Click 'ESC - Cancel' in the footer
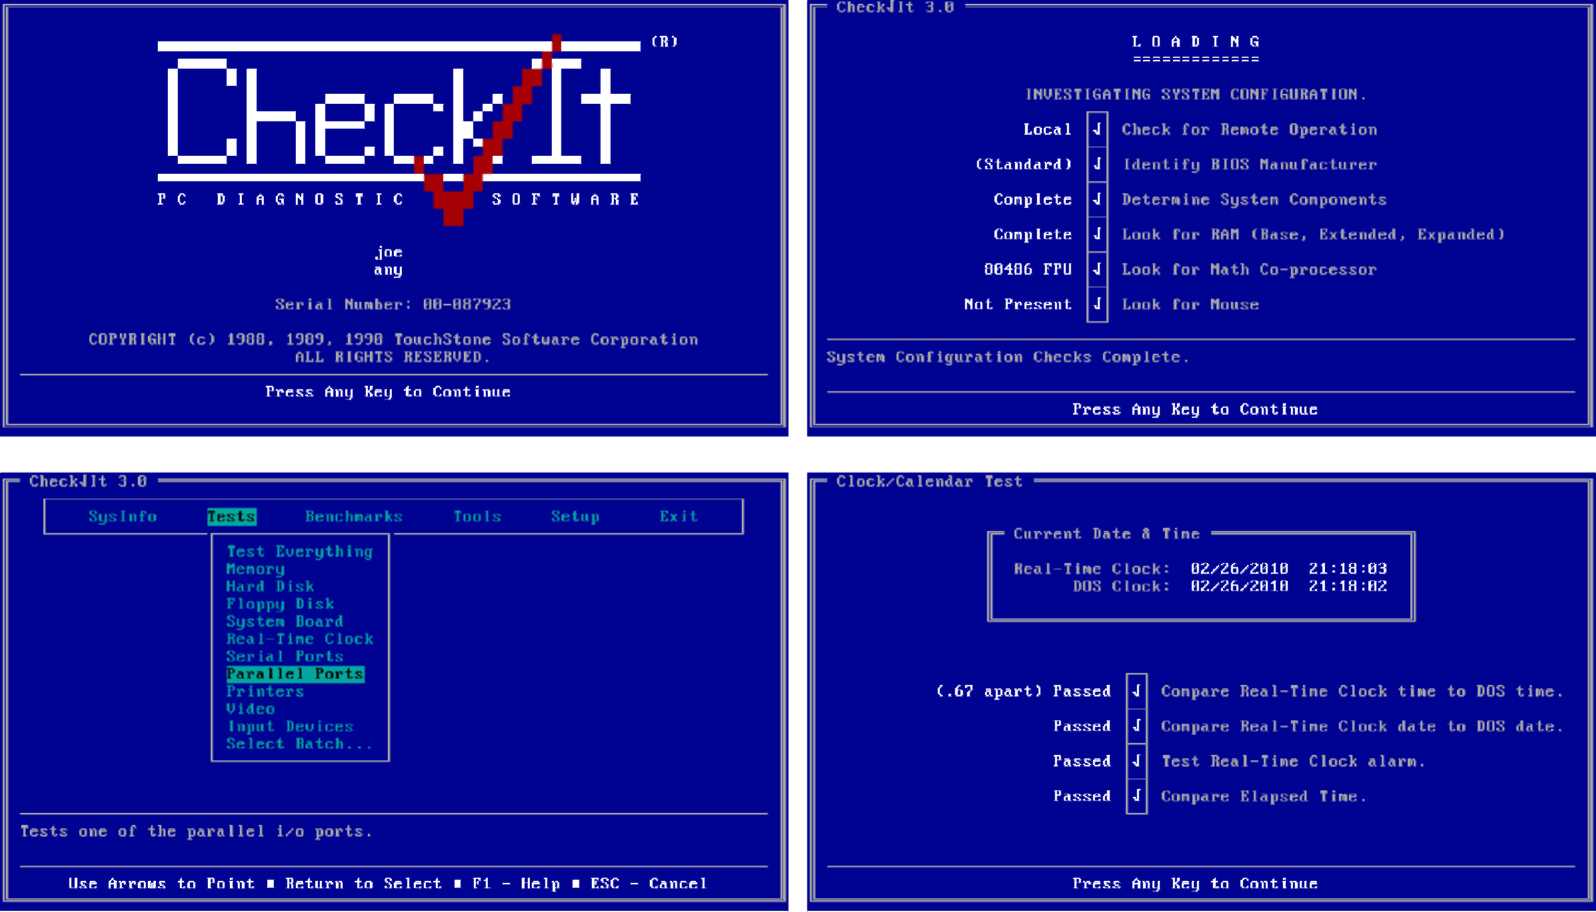This screenshot has width=1596, height=912. (x=648, y=884)
